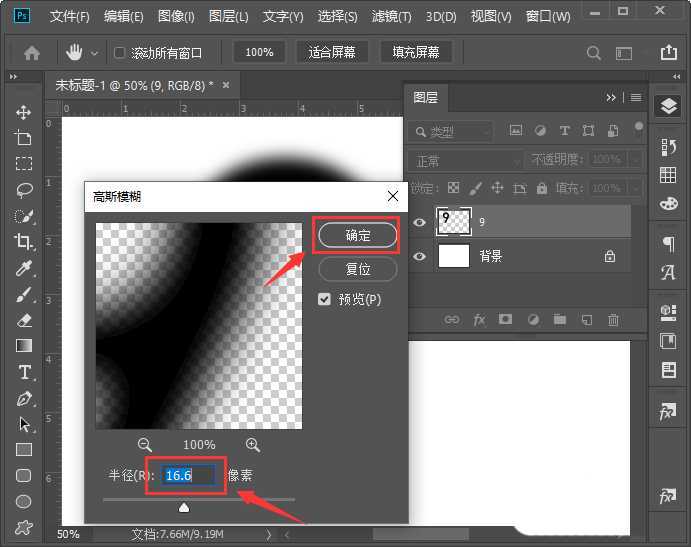Select the Horizontal Type tool

[x=24, y=372]
